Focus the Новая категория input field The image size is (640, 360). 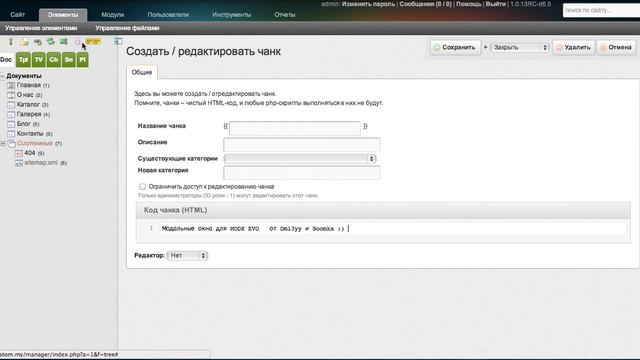[302, 173]
